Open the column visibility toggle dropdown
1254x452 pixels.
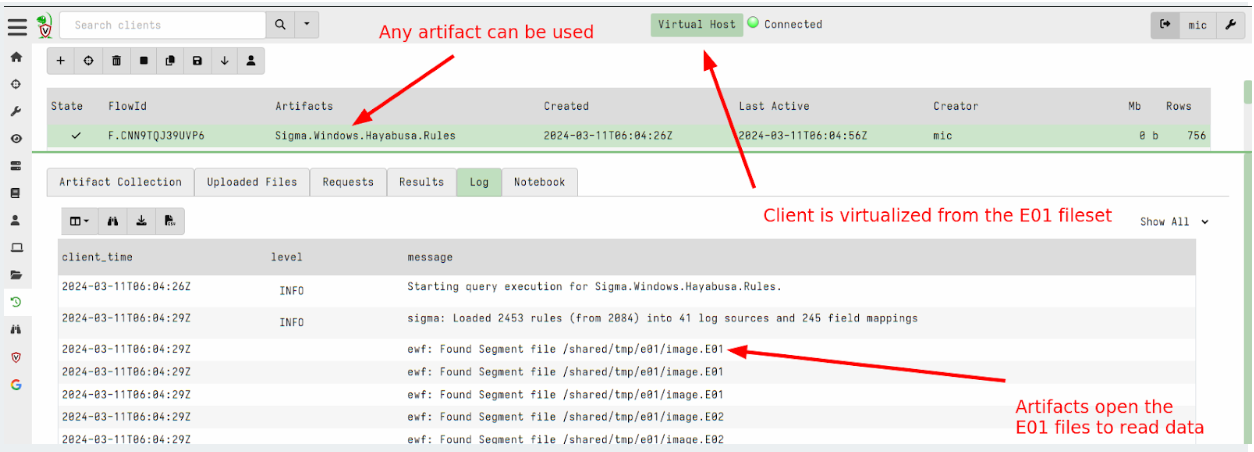point(79,221)
